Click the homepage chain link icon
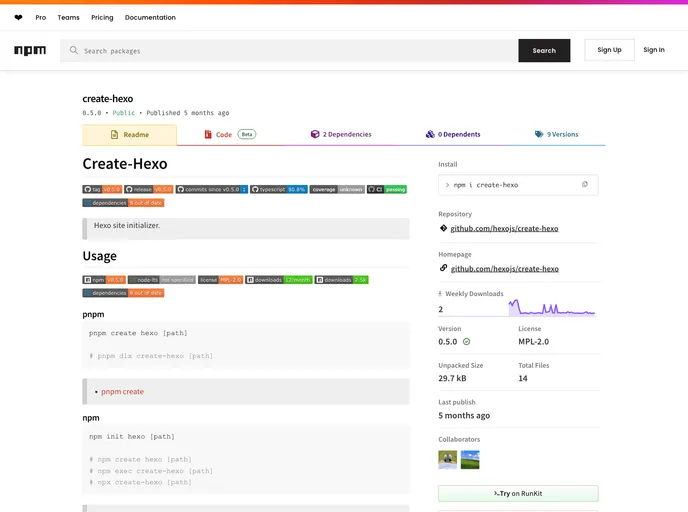 point(443,268)
